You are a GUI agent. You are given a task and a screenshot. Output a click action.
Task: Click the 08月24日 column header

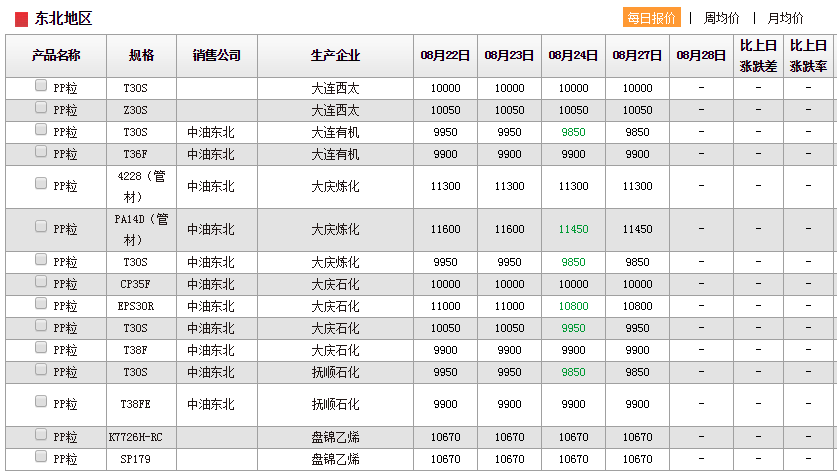tap(573, 56)
